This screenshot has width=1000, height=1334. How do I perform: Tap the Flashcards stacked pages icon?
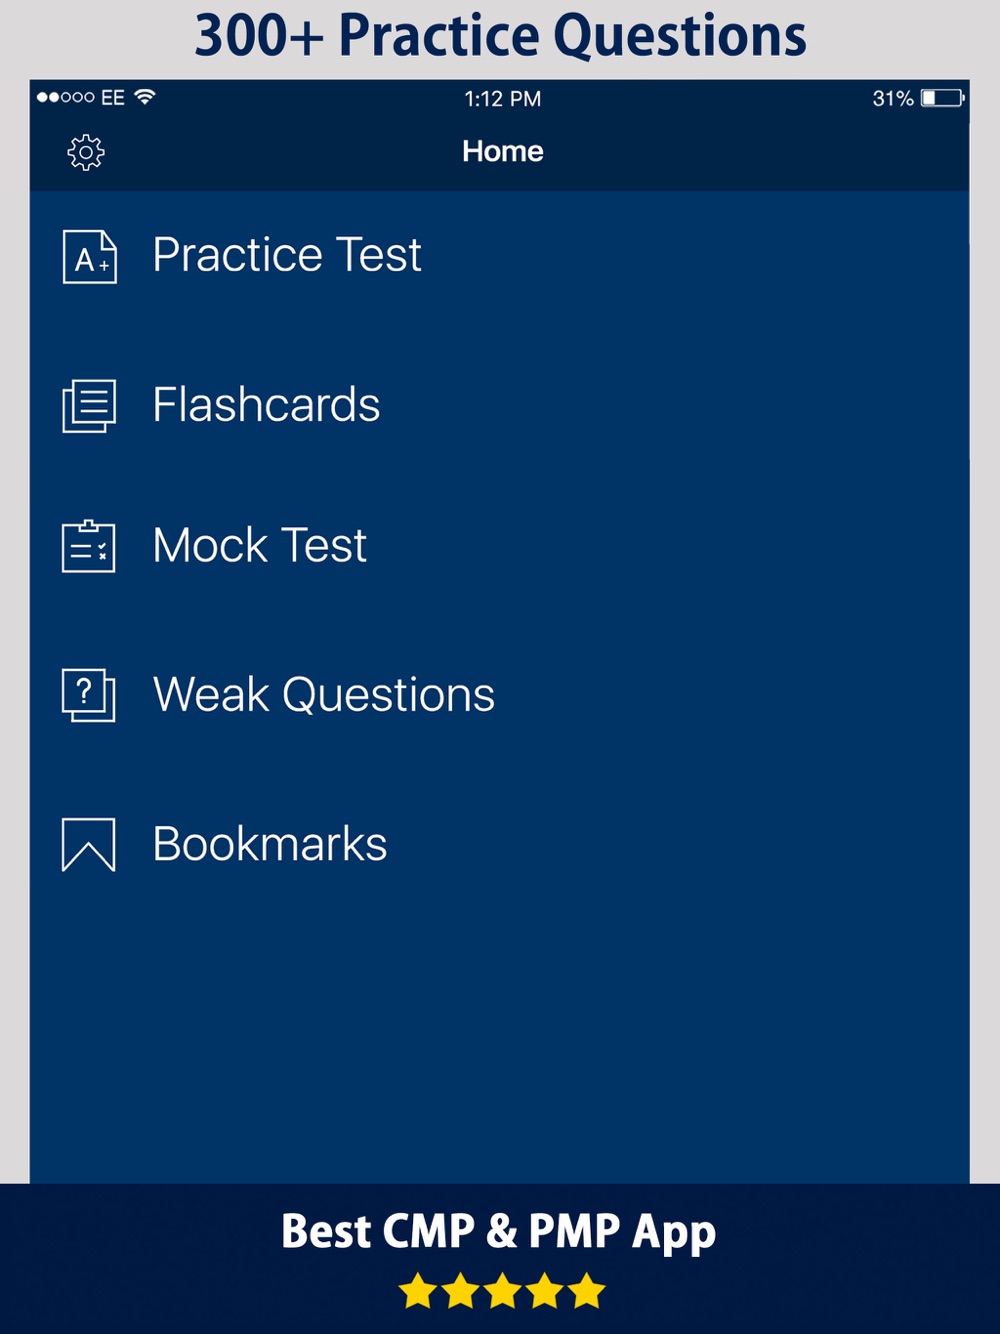tap(89, 406)
